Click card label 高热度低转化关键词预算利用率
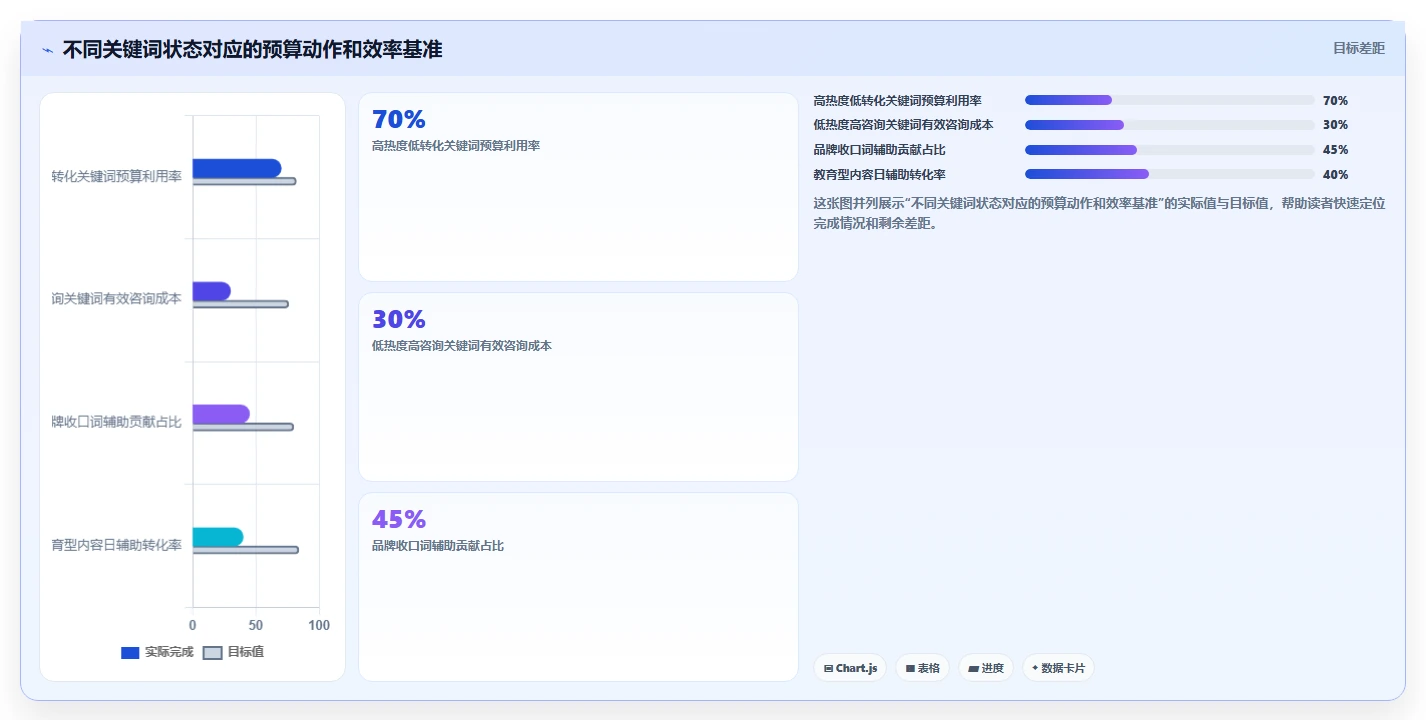 [456, 146]
